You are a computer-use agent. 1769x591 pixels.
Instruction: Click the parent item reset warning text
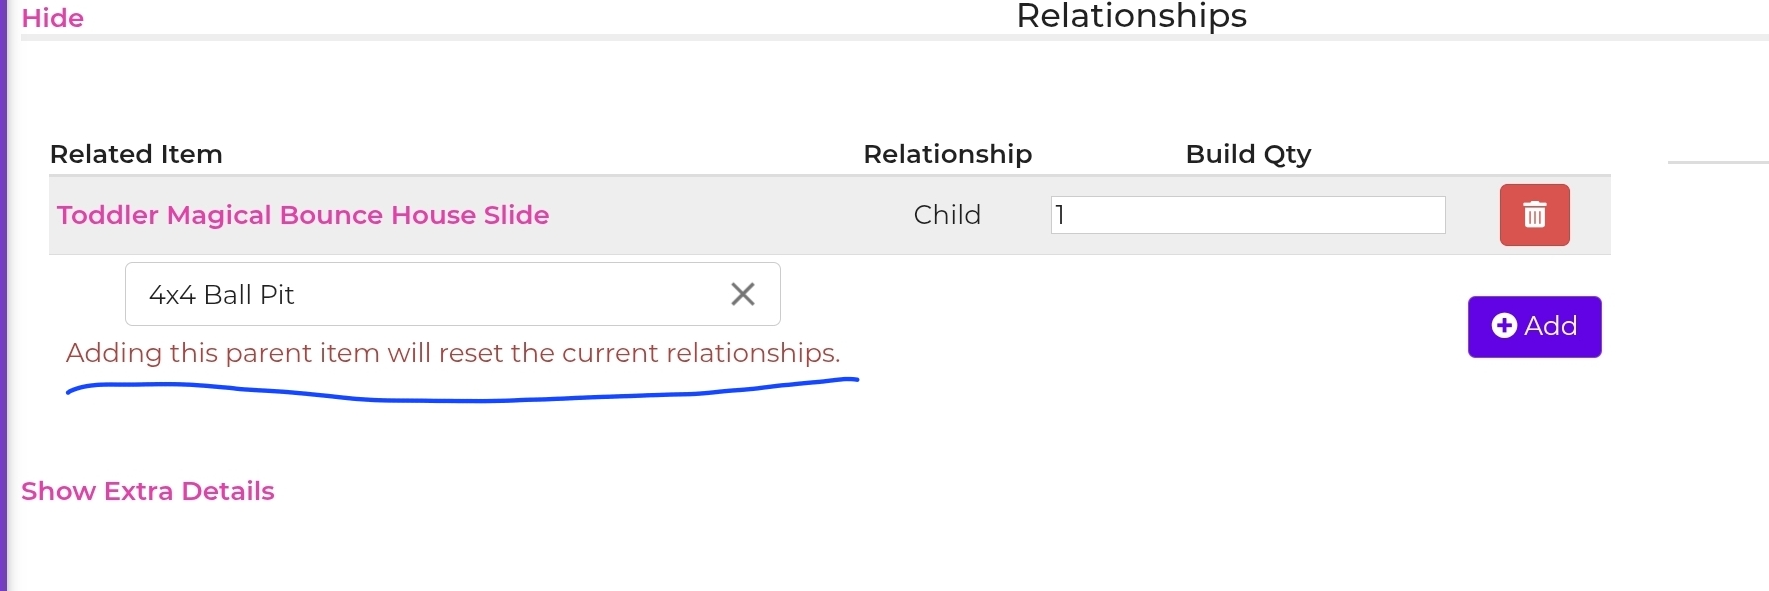[x=452, y=353]
